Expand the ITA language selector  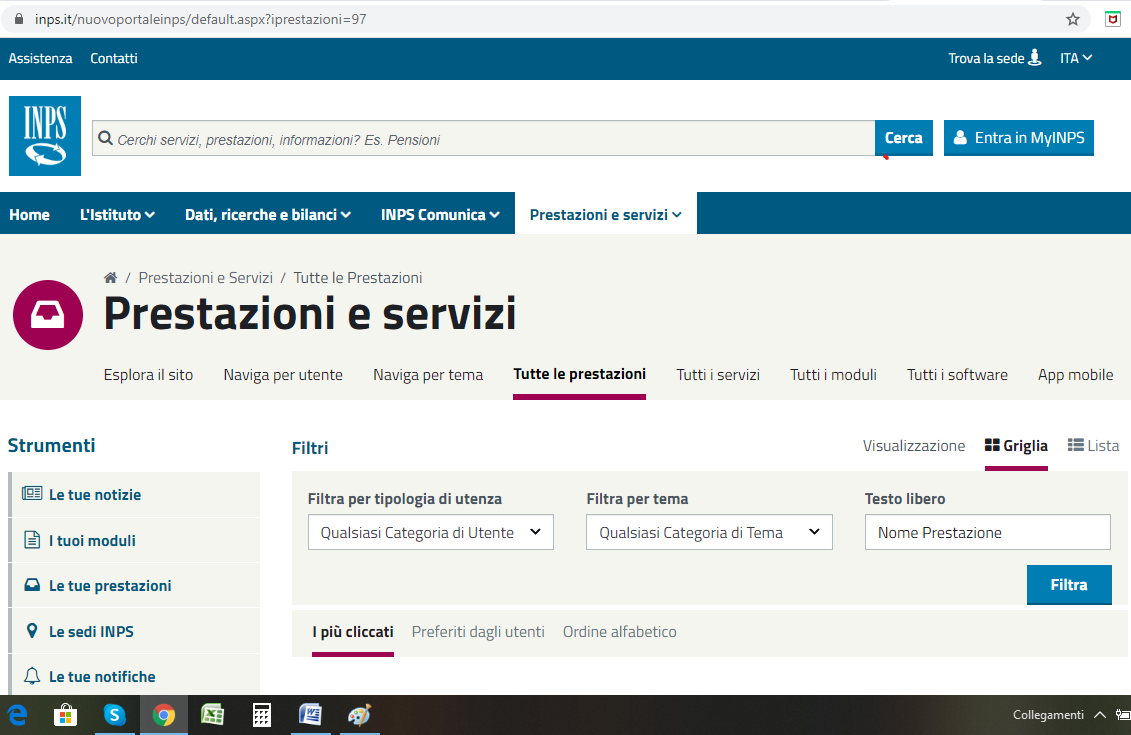point(1076,59)
